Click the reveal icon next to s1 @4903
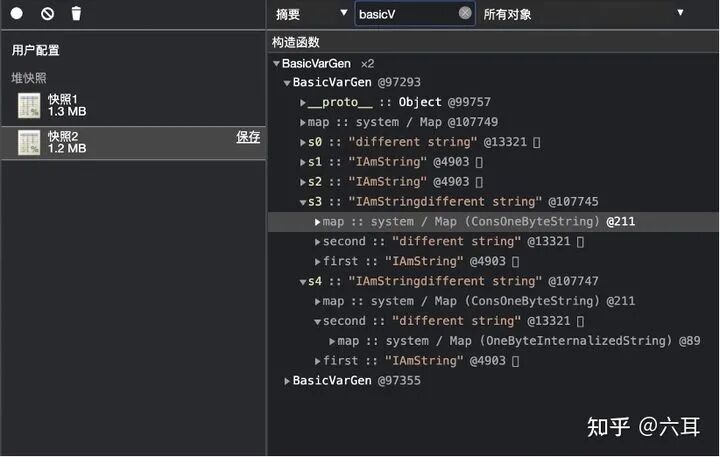 point(479,162)
